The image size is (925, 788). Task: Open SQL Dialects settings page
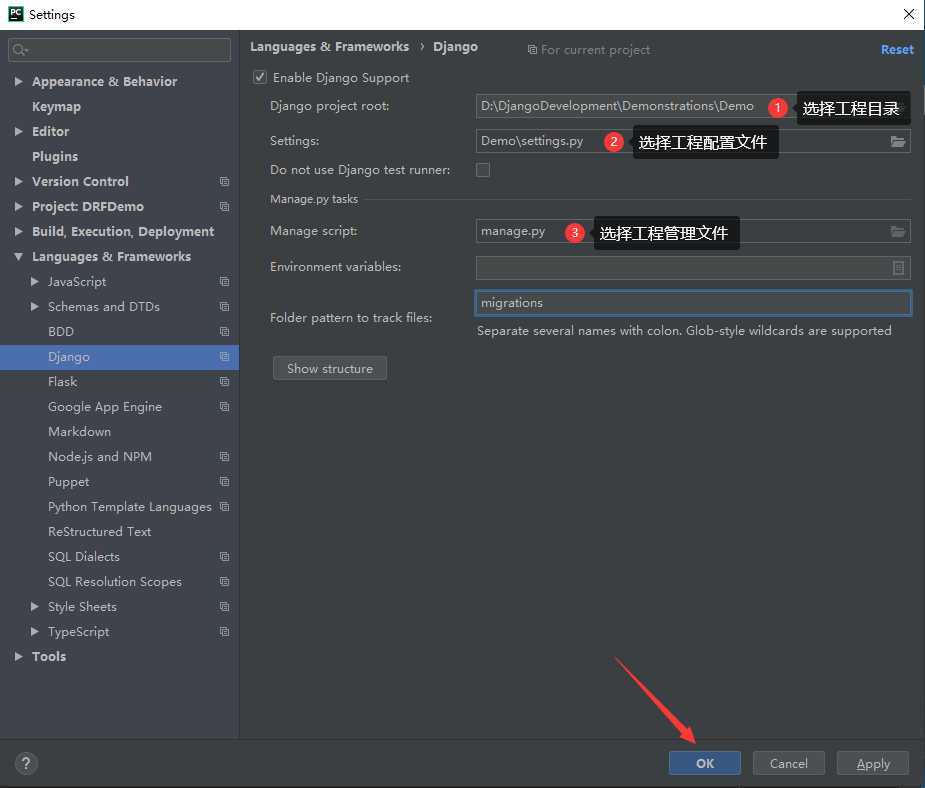pos(84,557)
